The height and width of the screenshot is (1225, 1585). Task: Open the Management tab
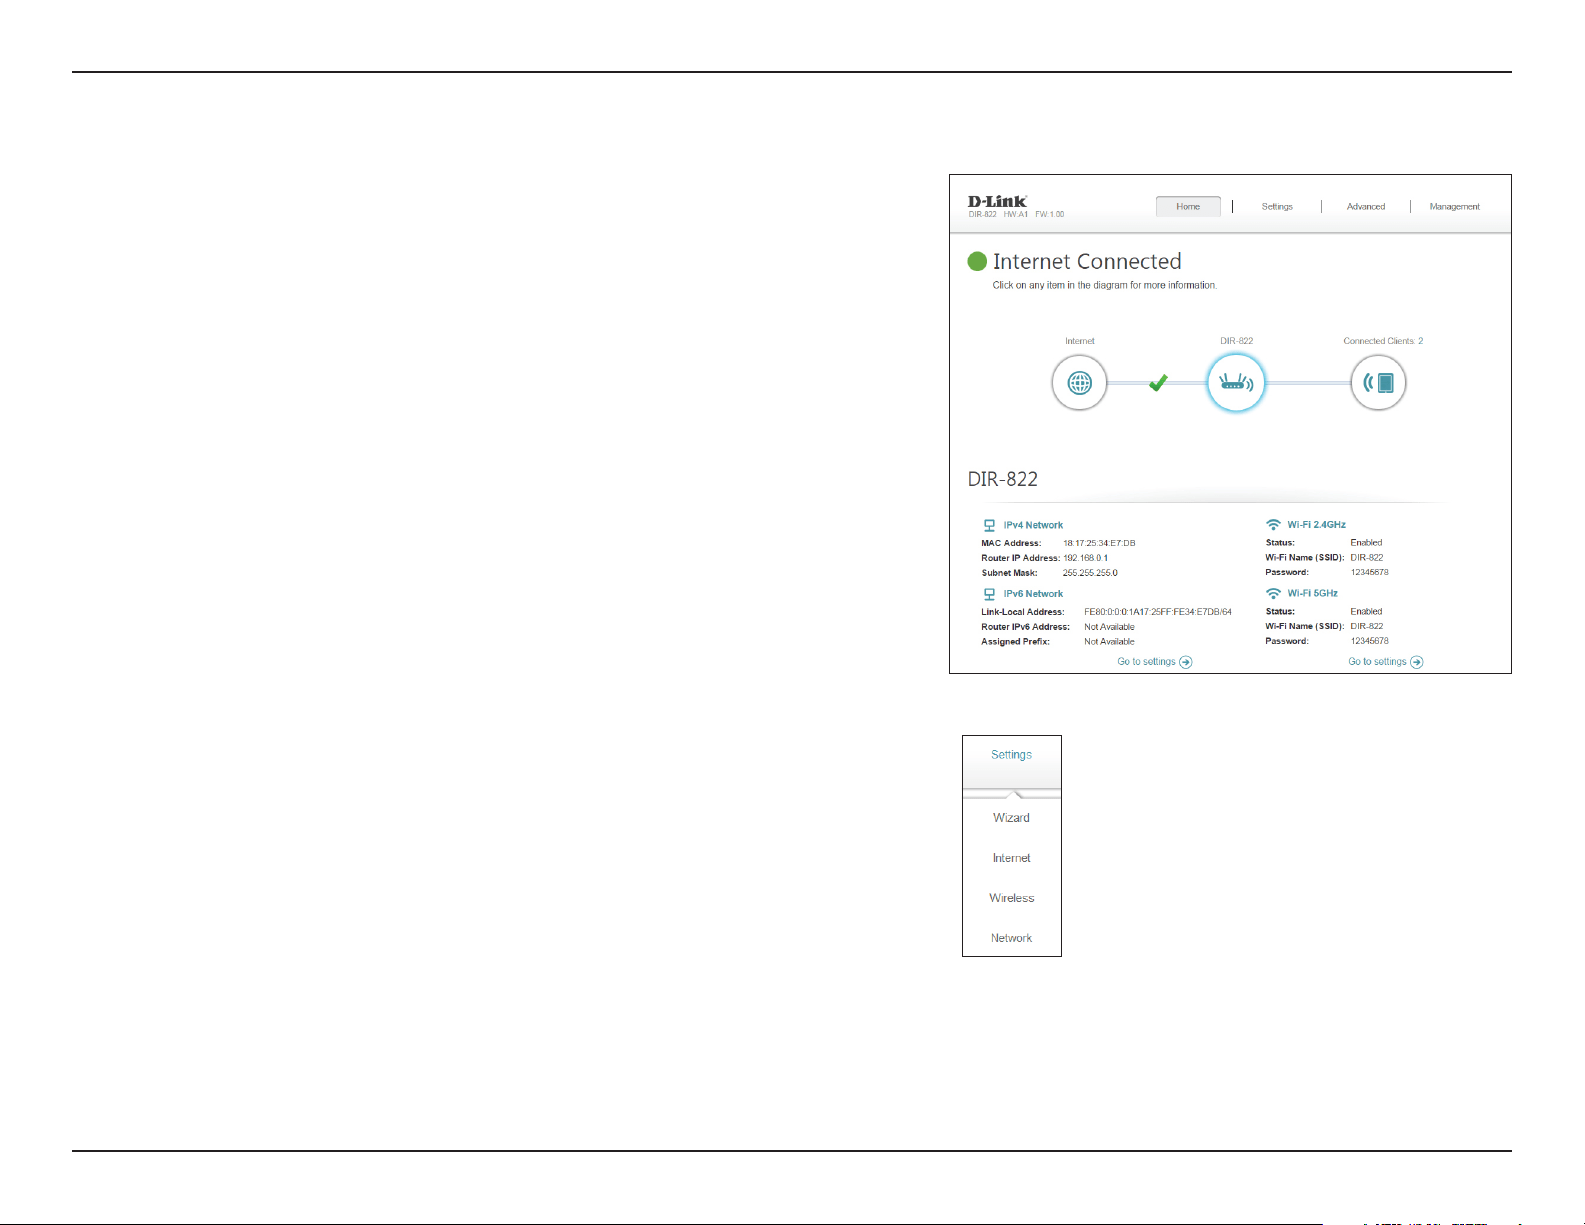(x=1454, y=207)
